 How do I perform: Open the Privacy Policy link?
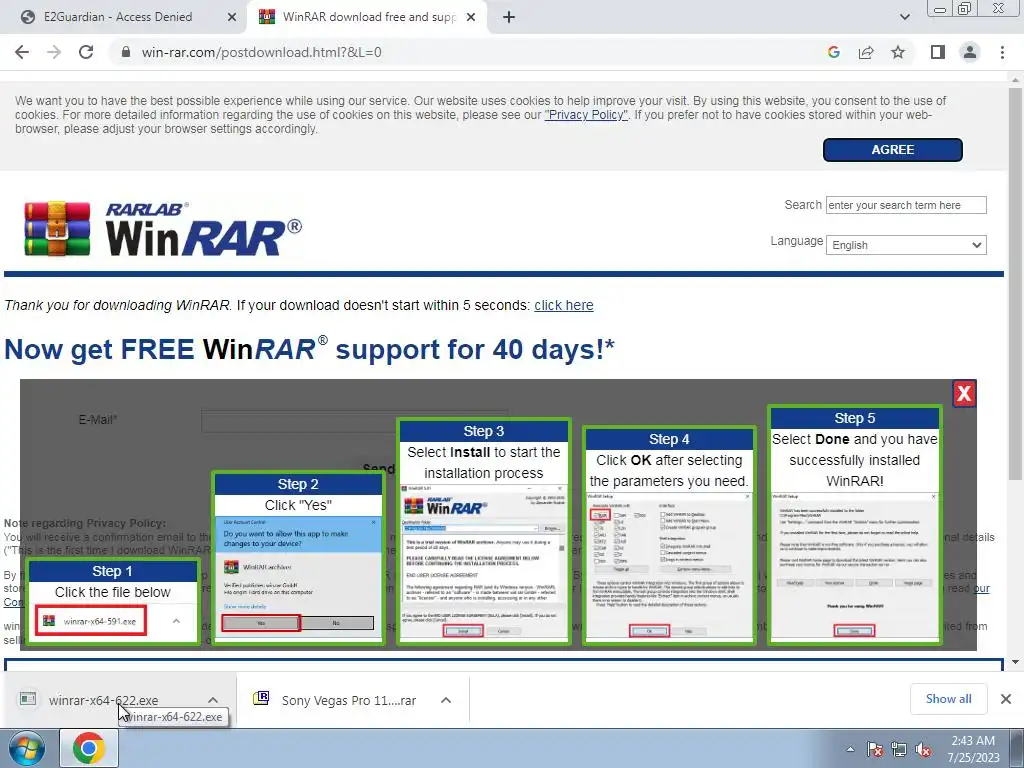(586, 115)
